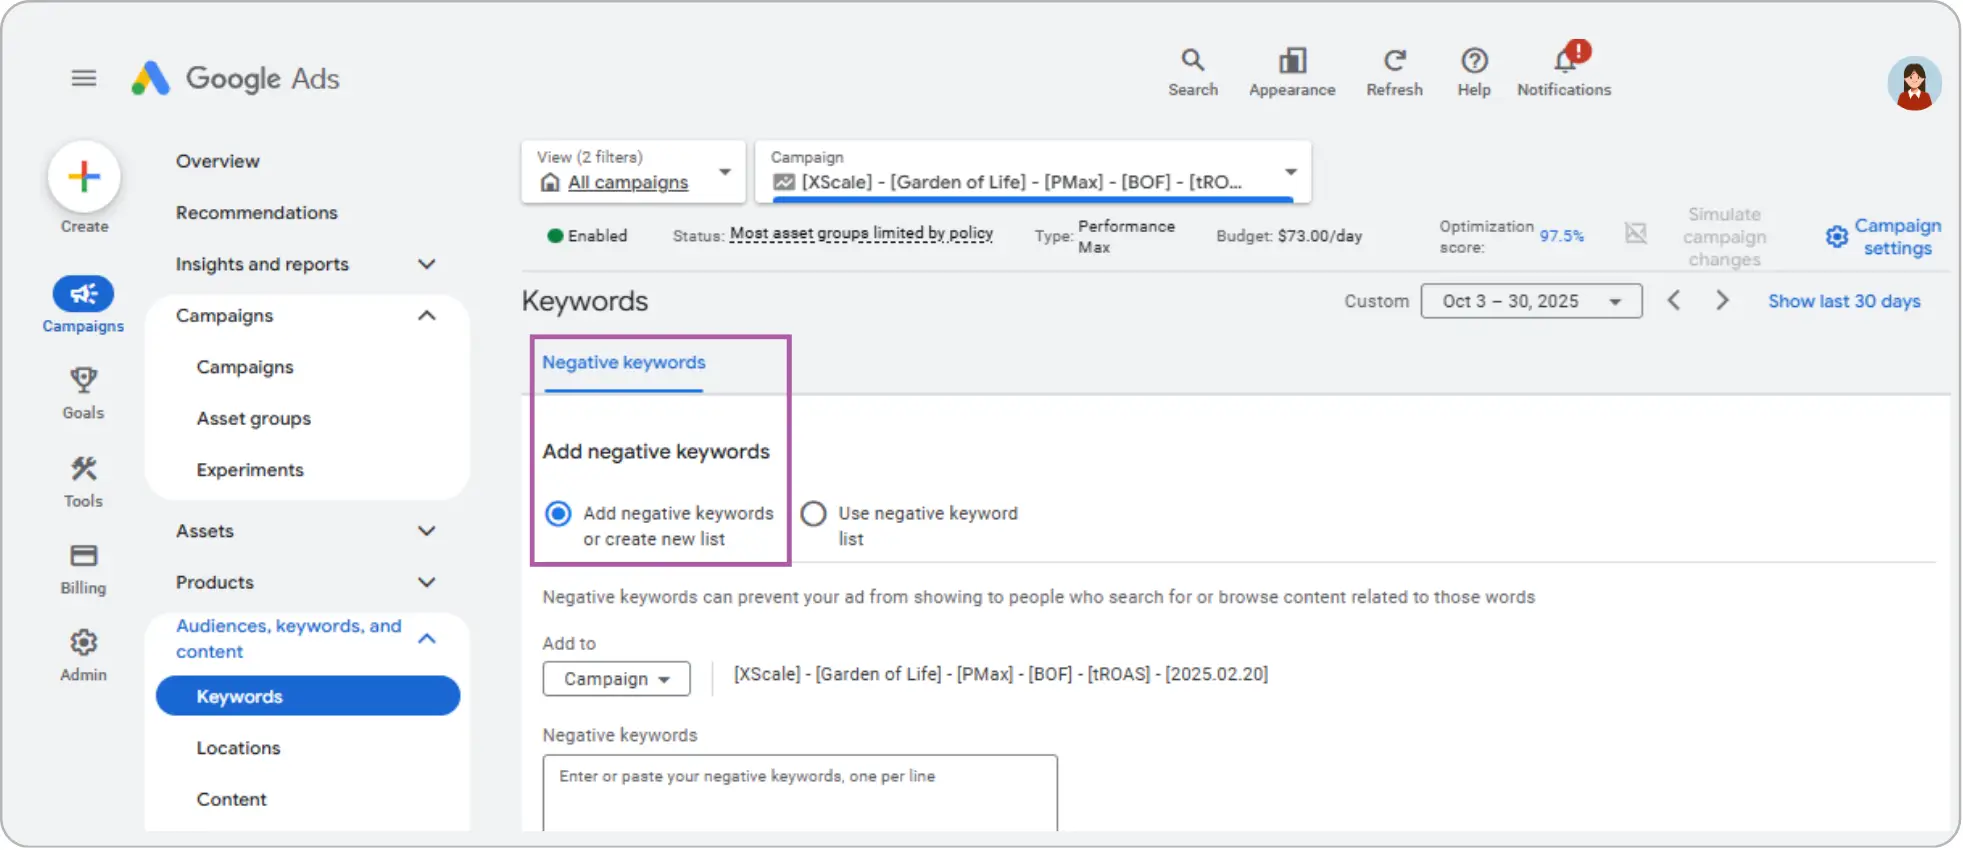Open the Admin gear icon
Screen dimensions: 1963x850
coord(83,642)
